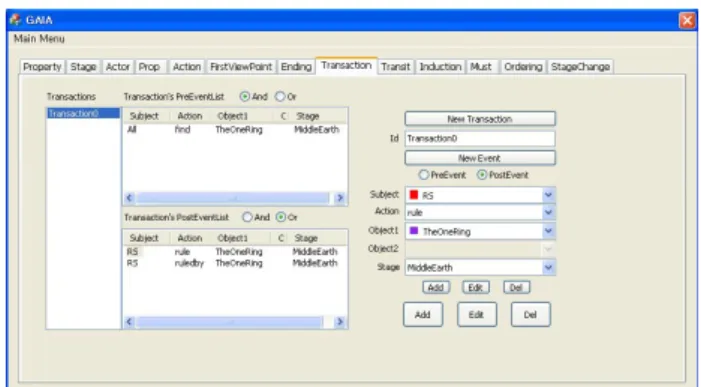Select And for the PreEventList

click(x=245, y=97)
